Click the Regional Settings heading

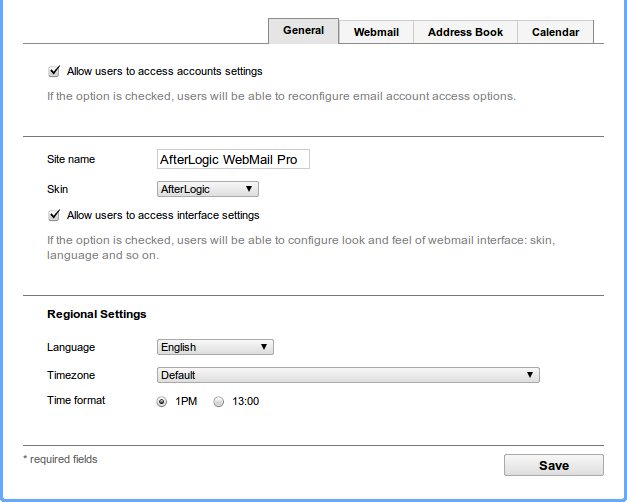(x=97, y=314)
